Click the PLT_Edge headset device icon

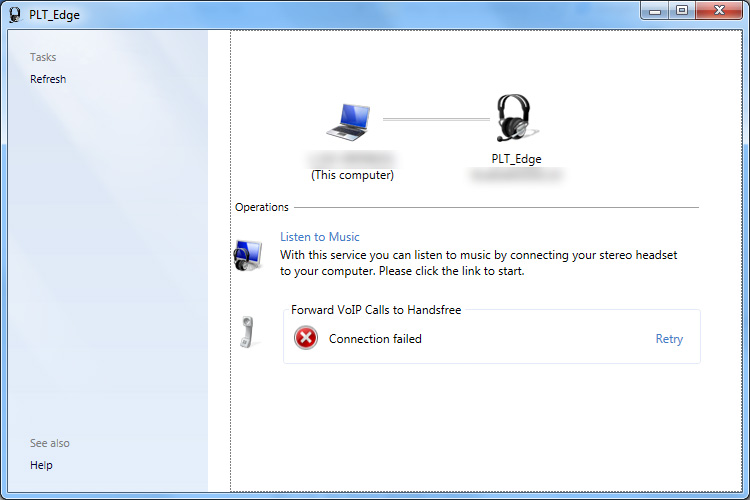point(515,119)
